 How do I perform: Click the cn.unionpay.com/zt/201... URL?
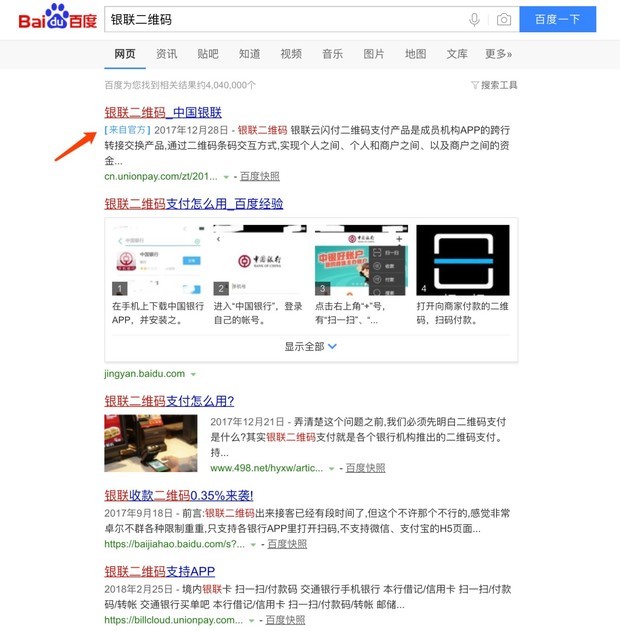(x=161, y=176)
